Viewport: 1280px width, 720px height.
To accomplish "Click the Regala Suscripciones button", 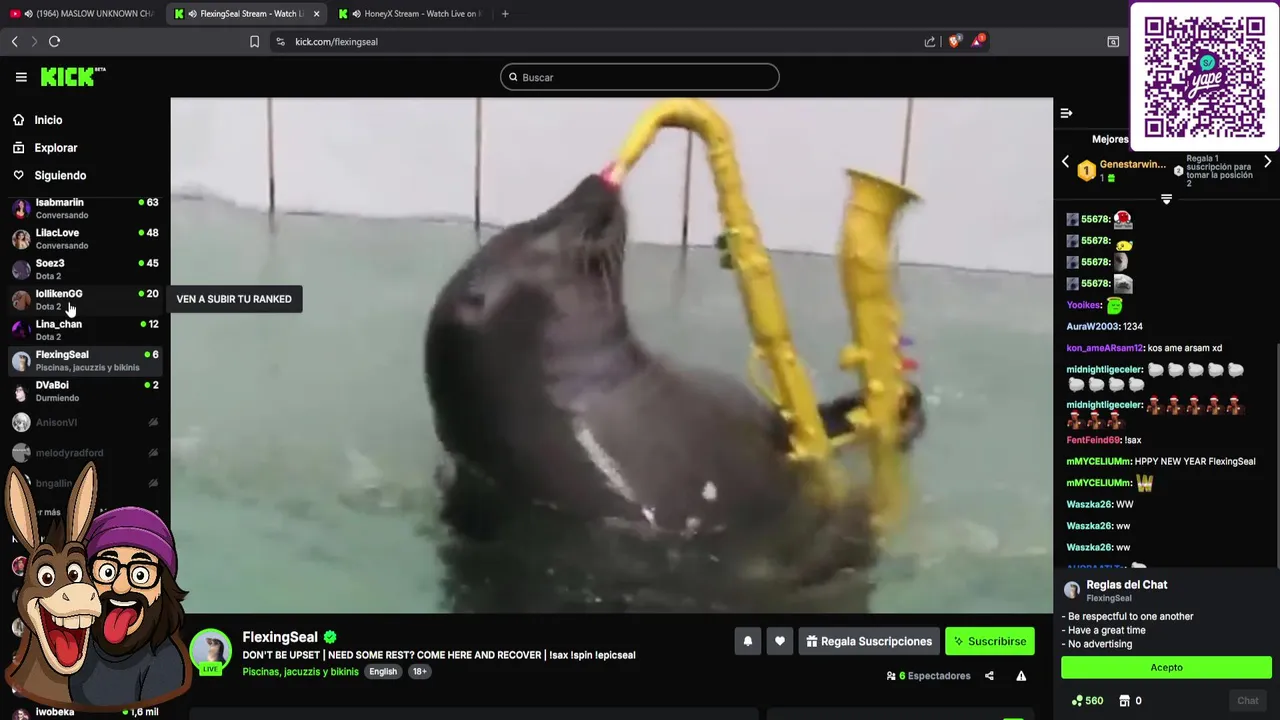I will click(869, 642).
